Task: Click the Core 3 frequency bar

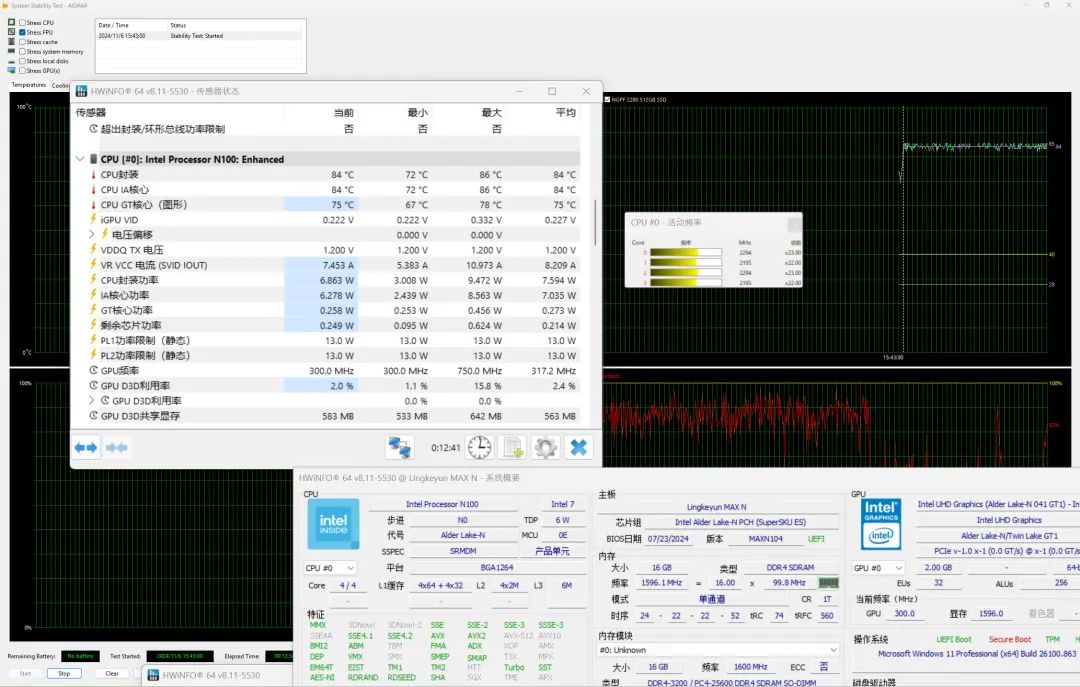Action: click(x=685, y=283)
